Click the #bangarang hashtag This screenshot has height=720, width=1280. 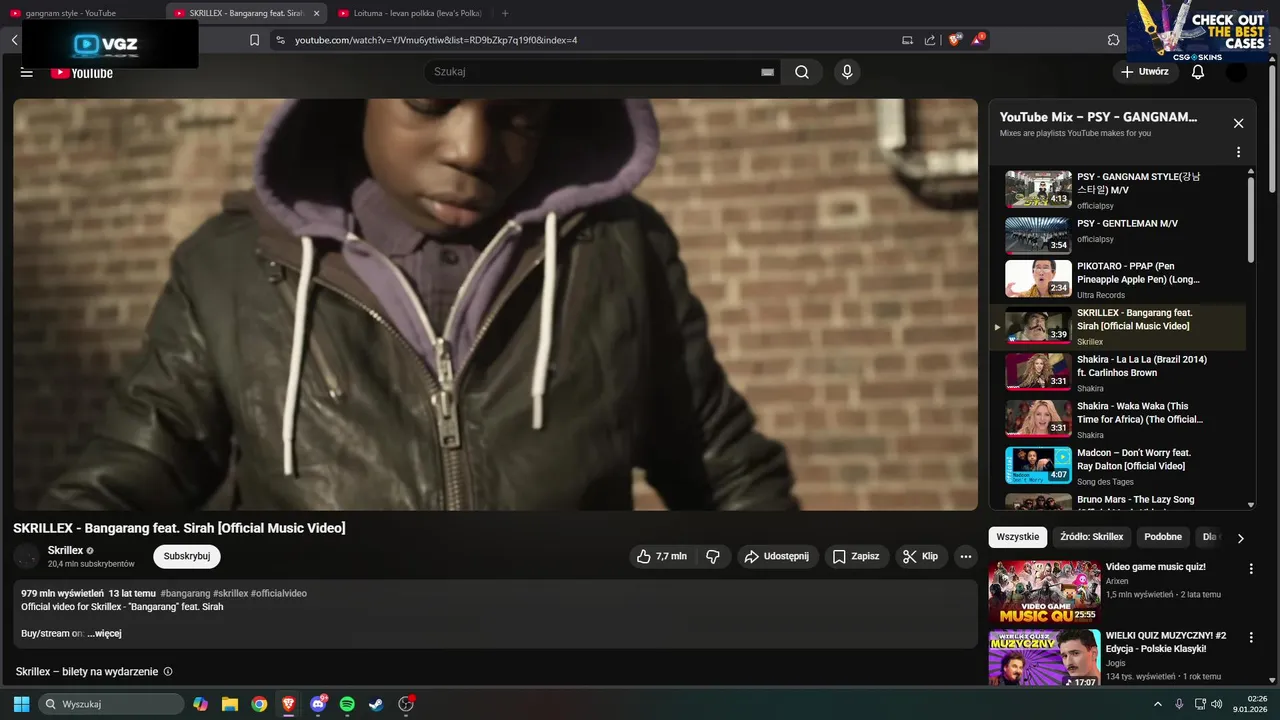click(x=185, y=593)
